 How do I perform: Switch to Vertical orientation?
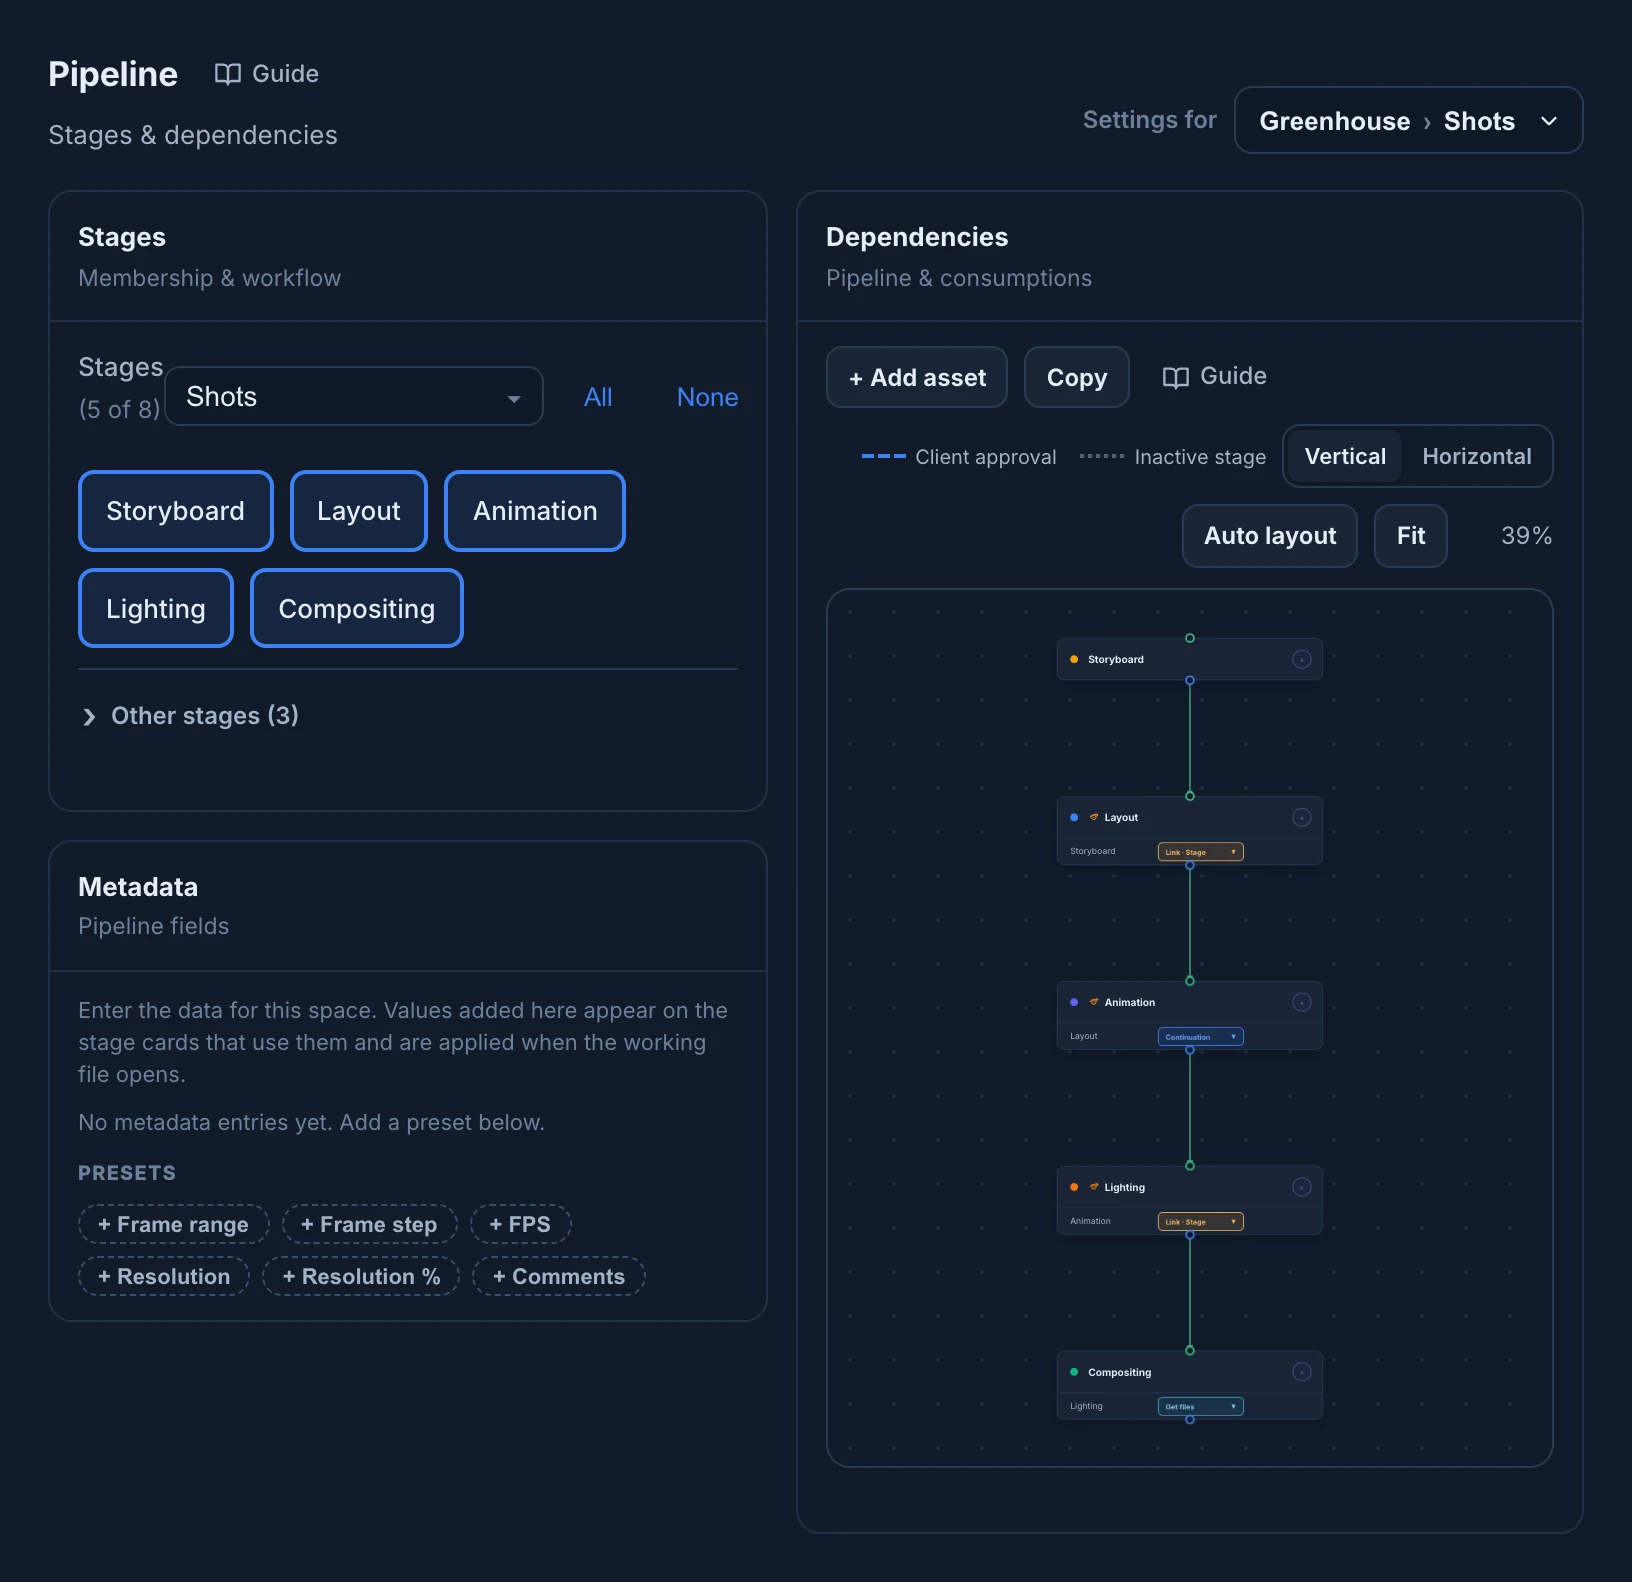pyautogui.click(x=1345, y=457)
